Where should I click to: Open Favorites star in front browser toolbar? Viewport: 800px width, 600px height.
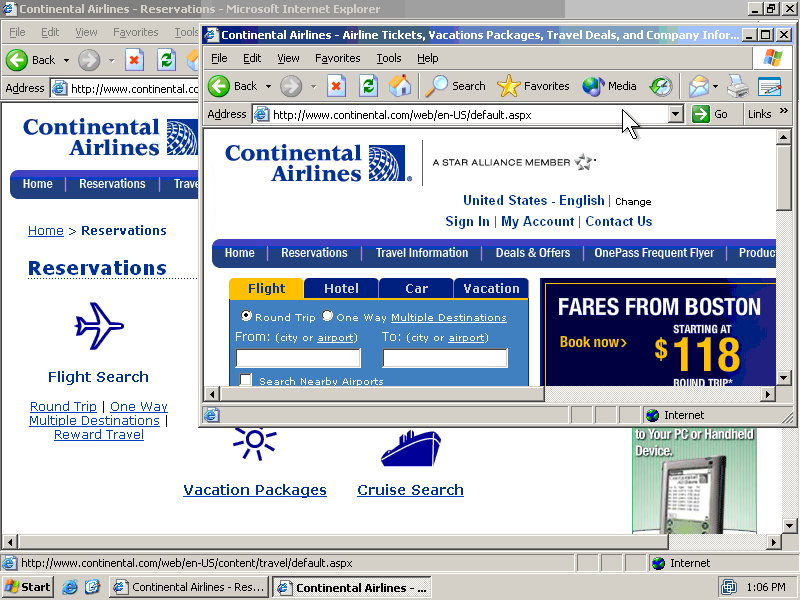point(533,86)
